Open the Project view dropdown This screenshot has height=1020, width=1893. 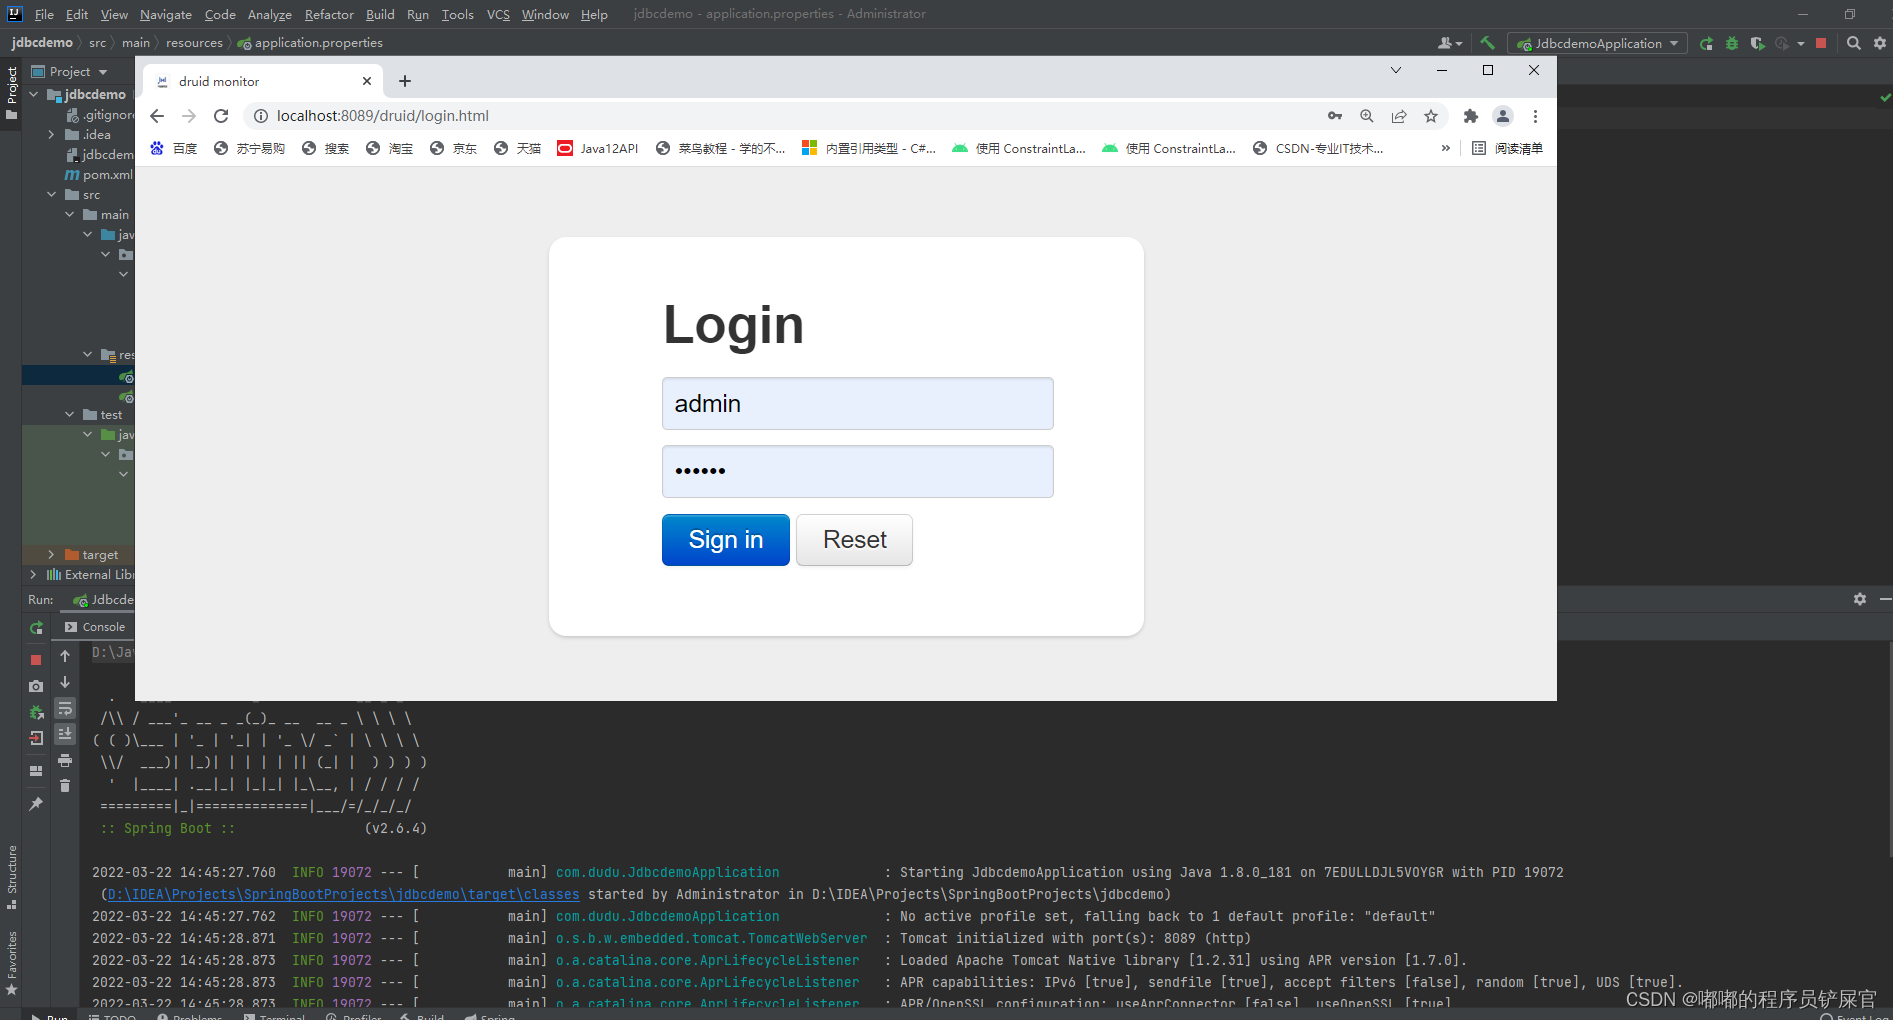pos(103,72)
